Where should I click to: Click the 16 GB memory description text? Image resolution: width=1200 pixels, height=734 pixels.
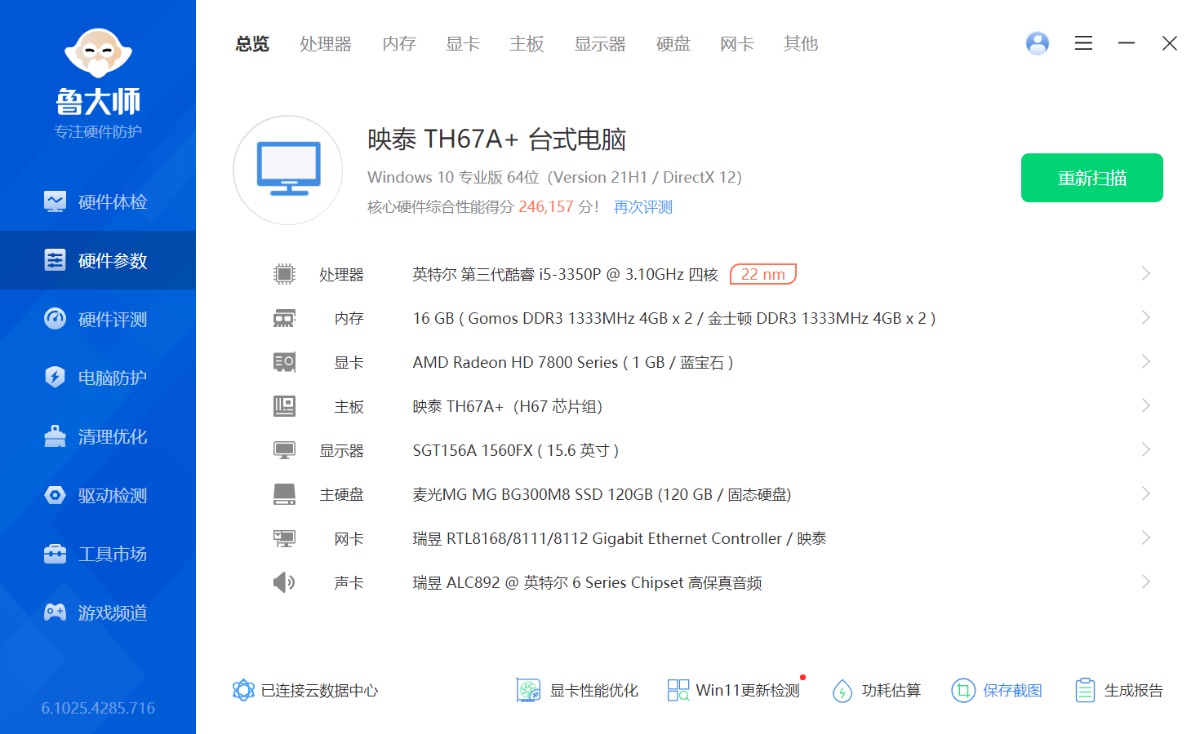674,318
